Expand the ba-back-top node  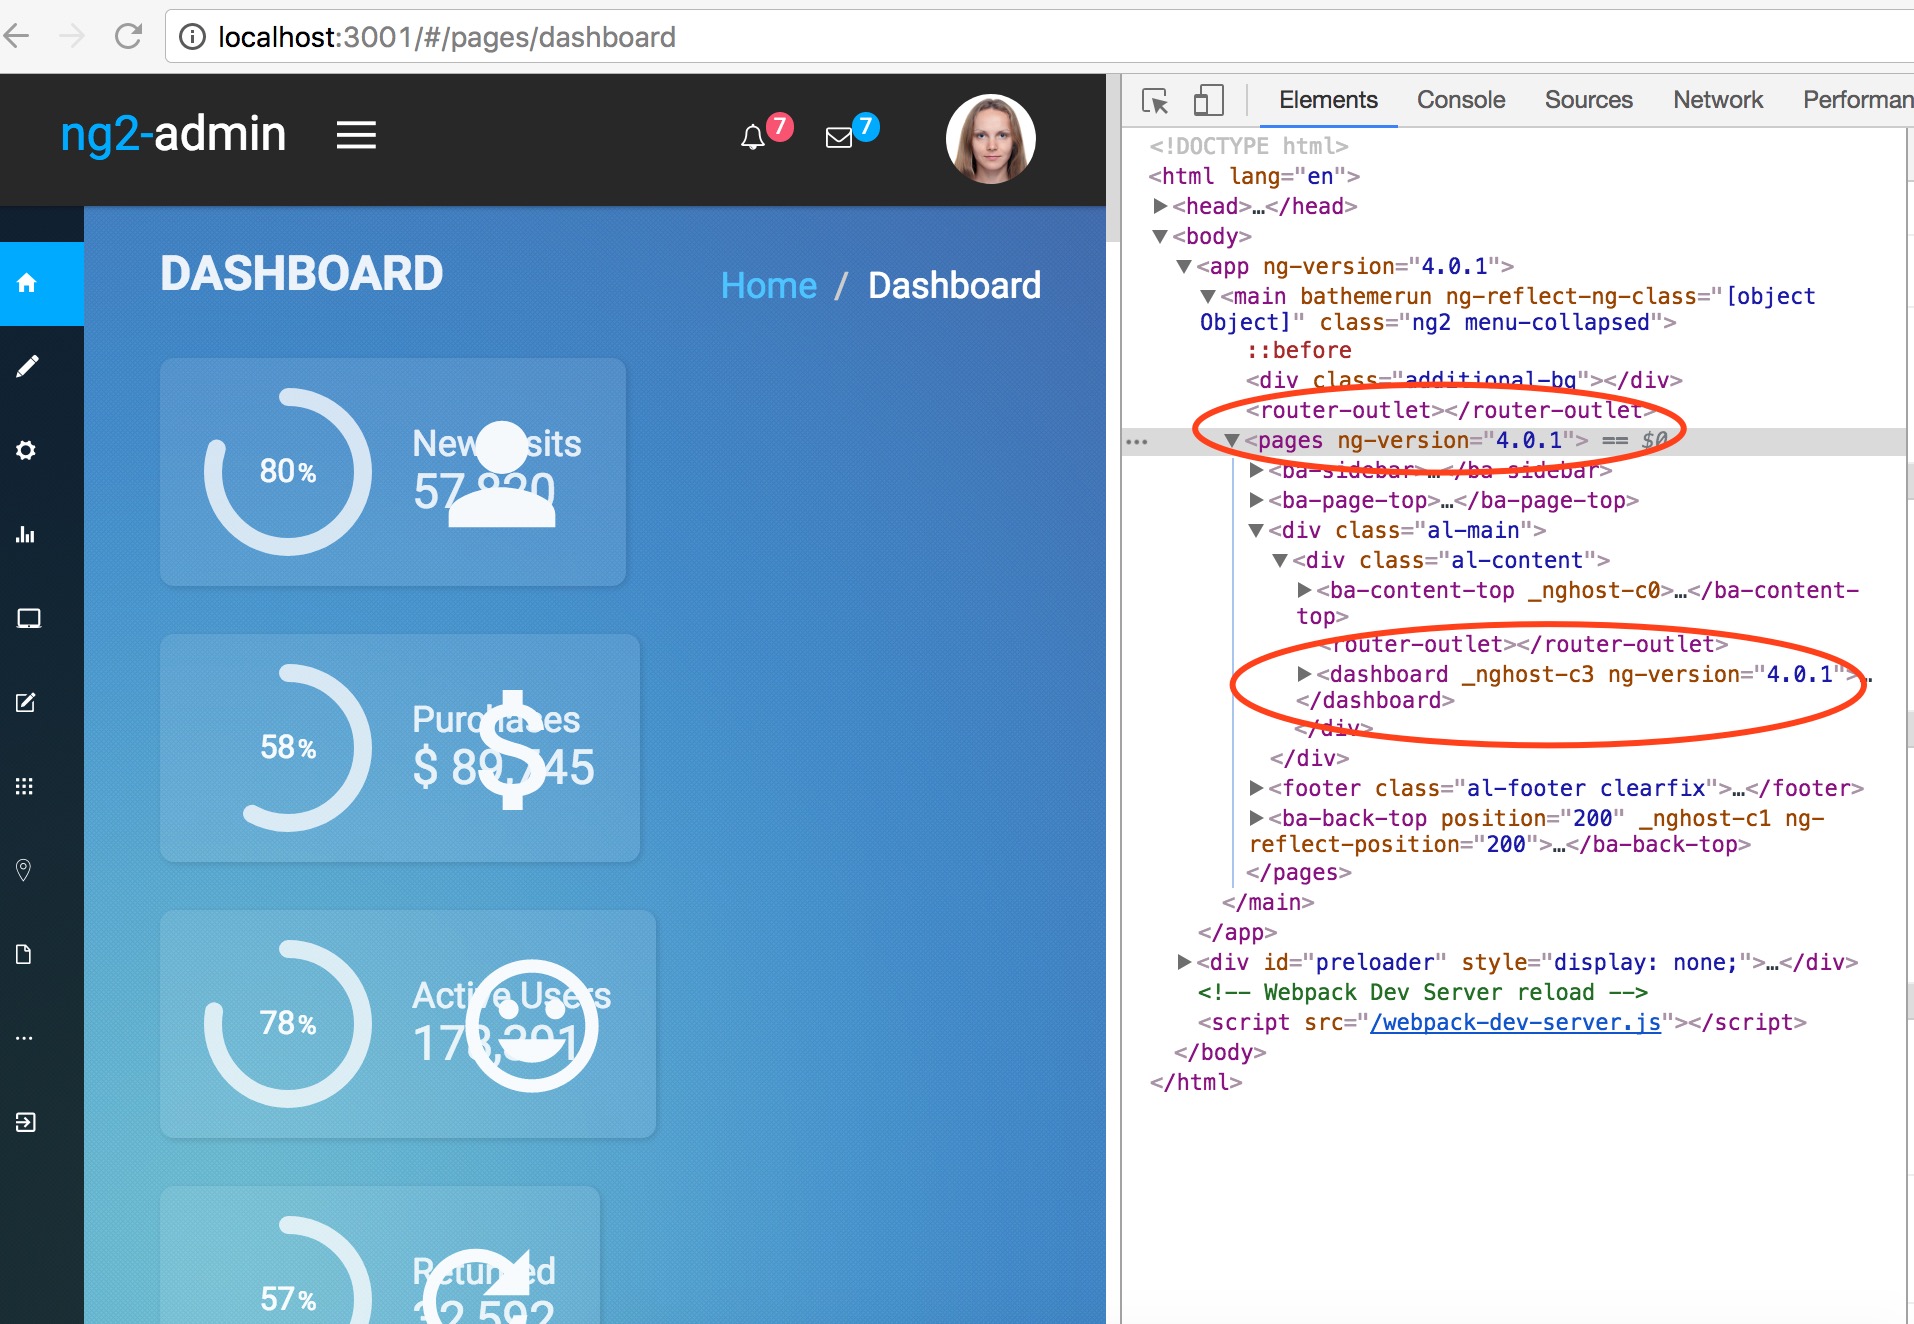tap(1256, 818)
